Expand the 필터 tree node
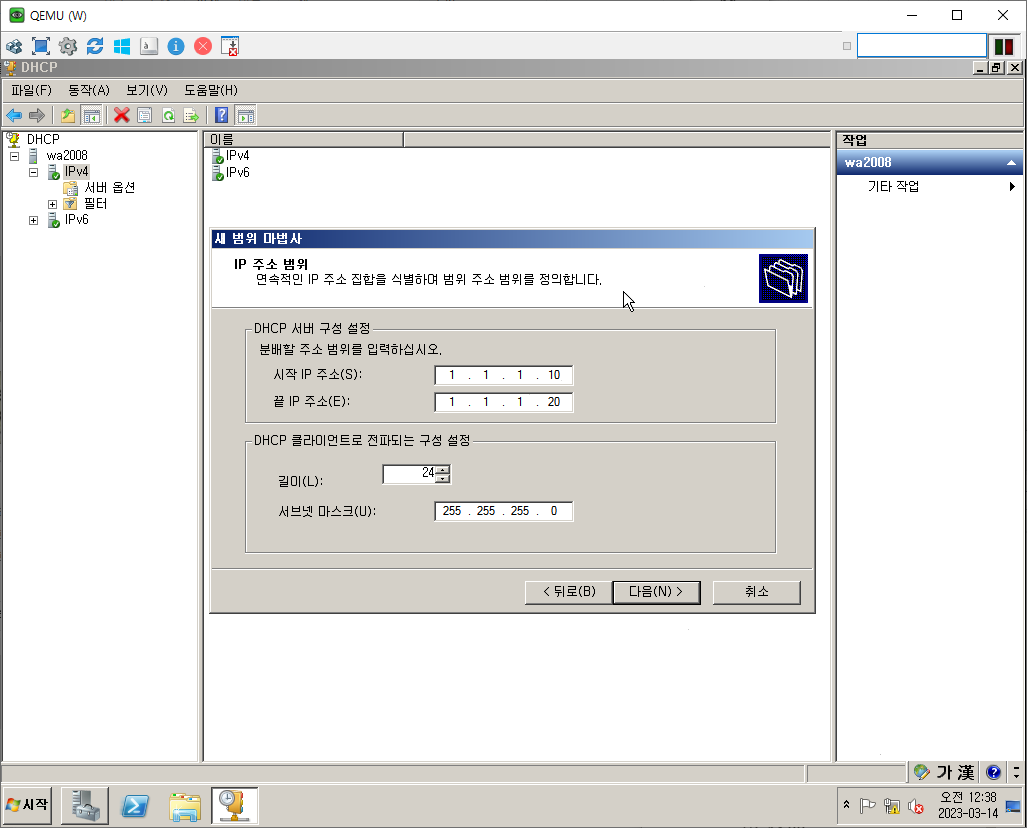The width and height of the screenshot is (1027, 828). click(52, 204)
